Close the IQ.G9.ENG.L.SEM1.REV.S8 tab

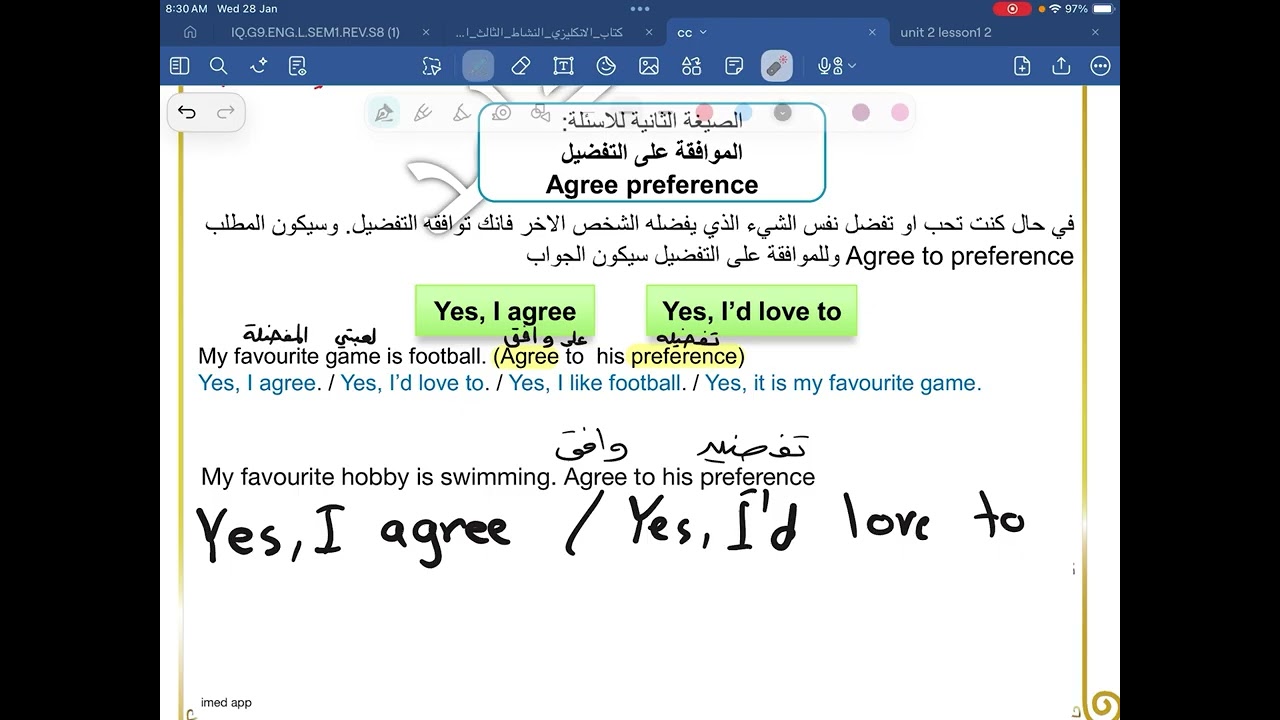point(424,32)
